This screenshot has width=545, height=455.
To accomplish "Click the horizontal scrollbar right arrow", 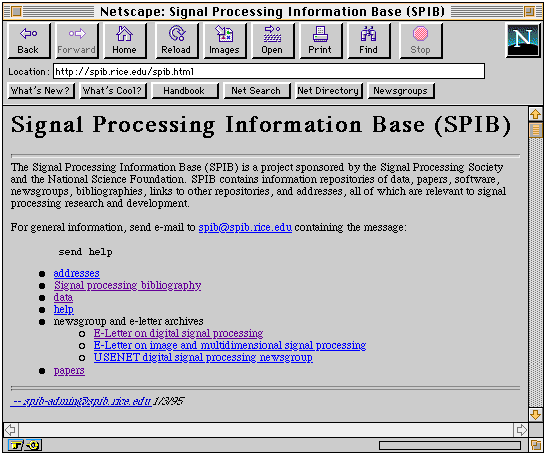I will tap(521, 430).
